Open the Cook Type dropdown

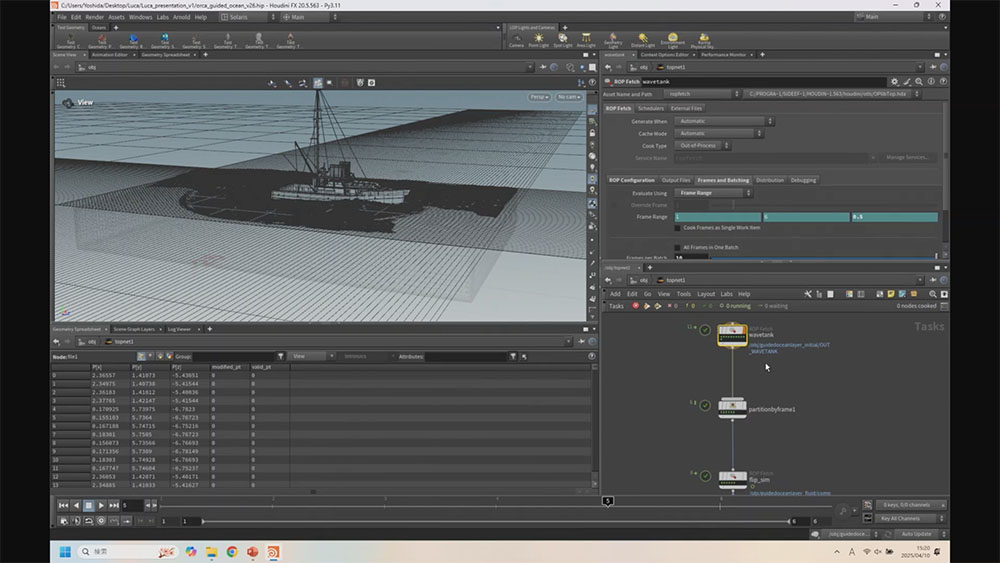tap(702, 145)
